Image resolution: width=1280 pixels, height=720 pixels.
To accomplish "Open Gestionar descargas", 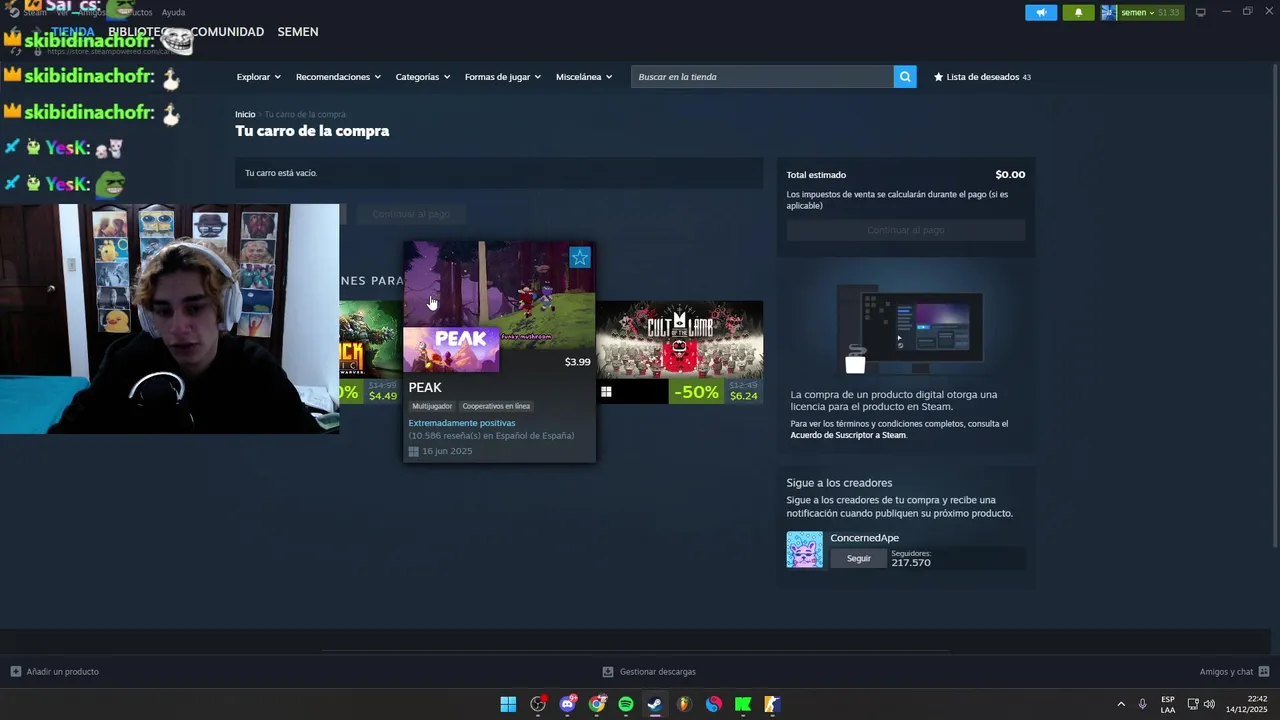I will click(657, 672).
